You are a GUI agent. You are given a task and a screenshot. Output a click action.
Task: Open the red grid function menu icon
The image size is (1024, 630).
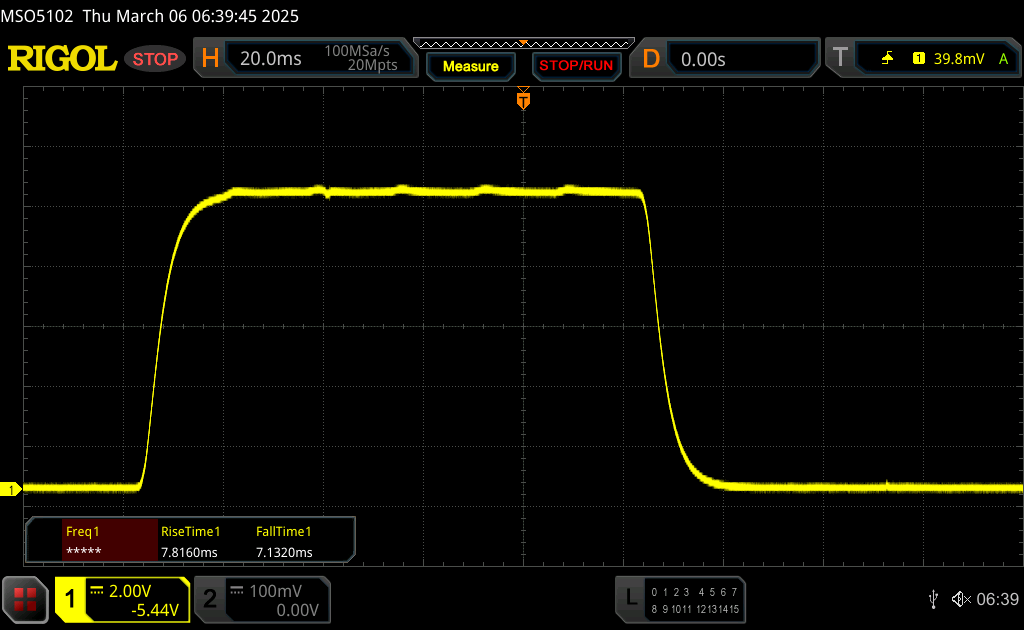[24, 599]
